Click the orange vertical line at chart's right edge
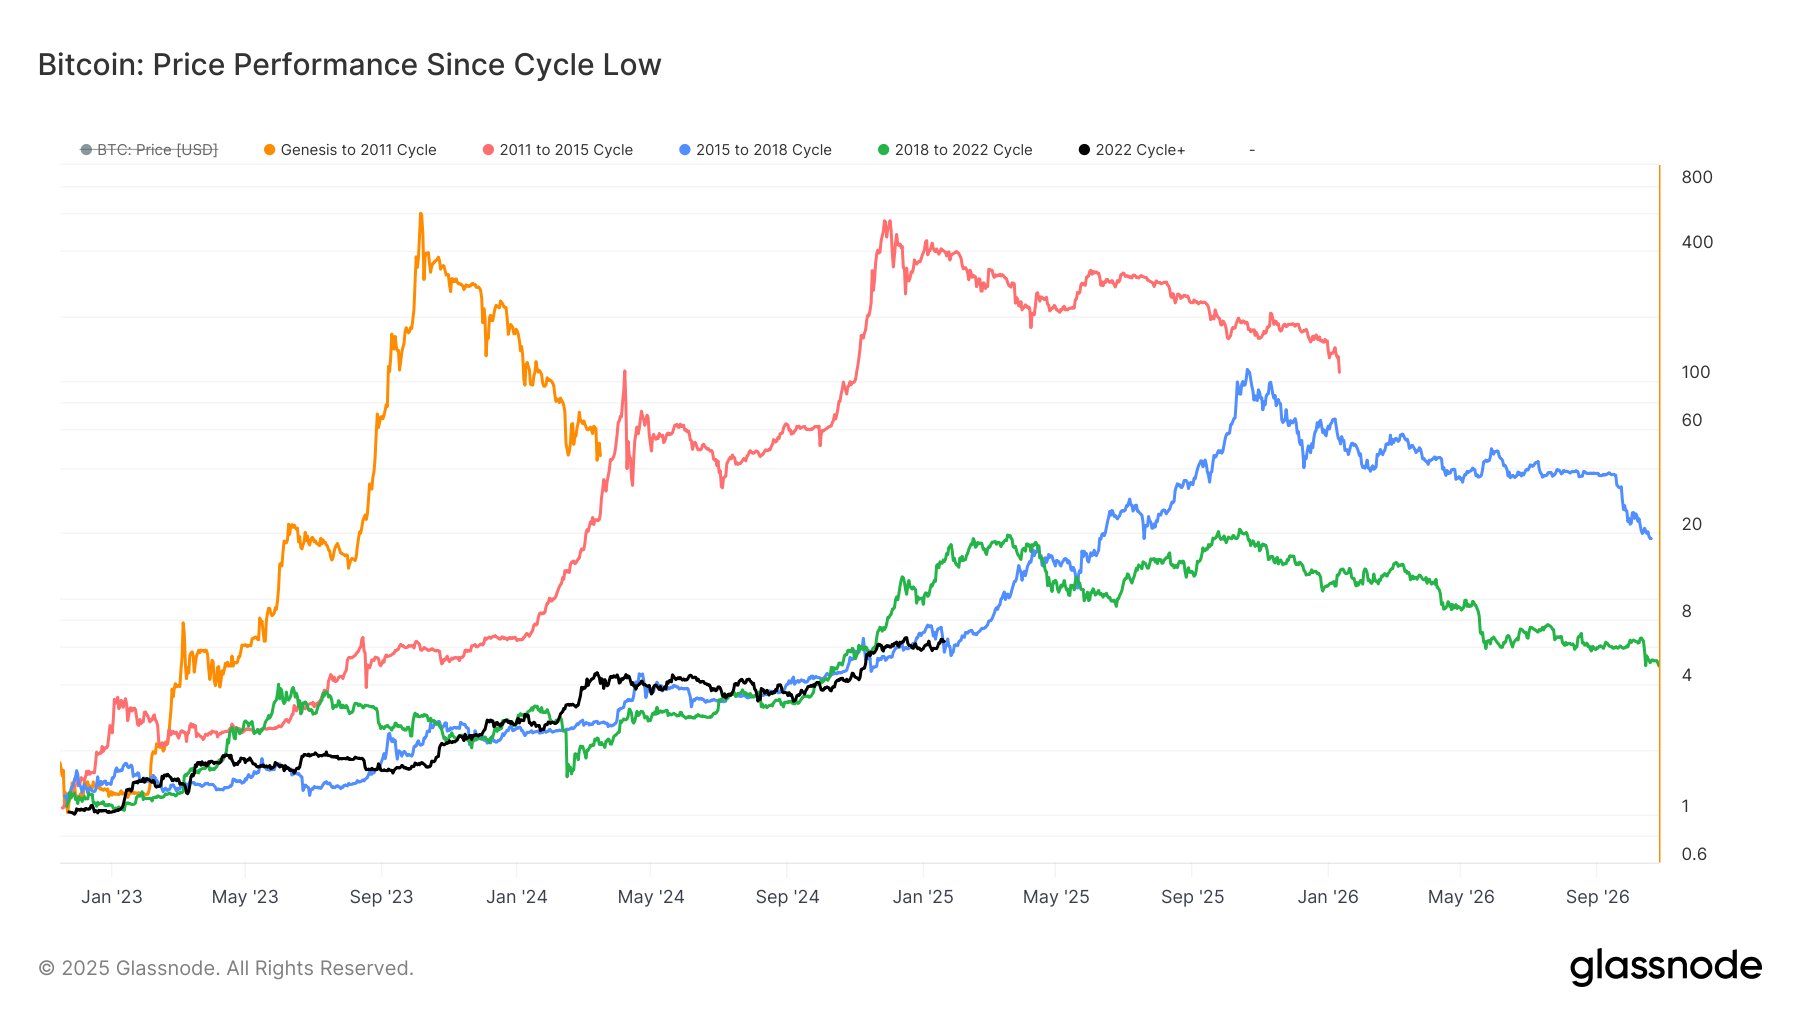Viewport: 1800px width, 1013px height. (x=1659, y=513)
